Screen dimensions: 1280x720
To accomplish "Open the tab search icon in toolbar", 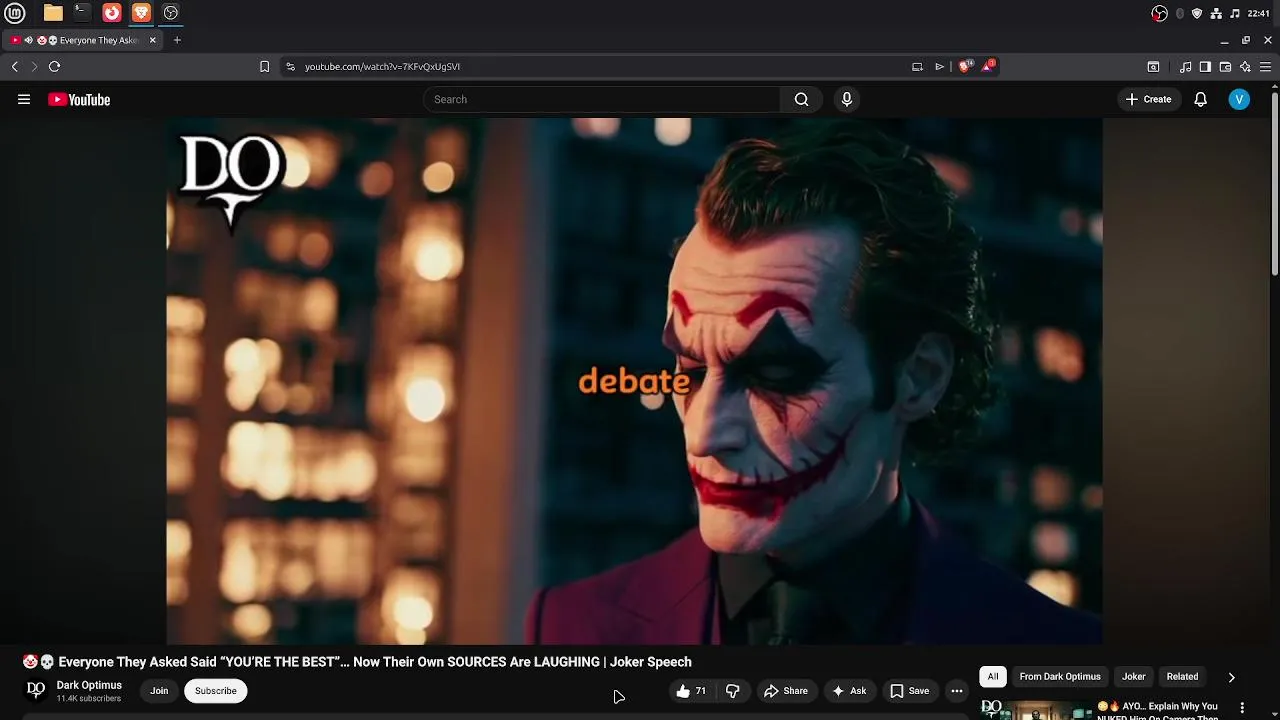I will [x=1153, y=67].
